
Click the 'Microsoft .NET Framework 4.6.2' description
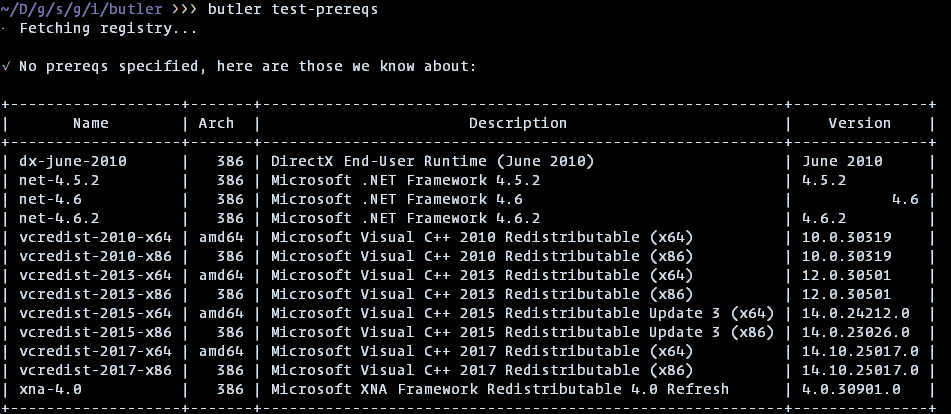coord(406,218)
